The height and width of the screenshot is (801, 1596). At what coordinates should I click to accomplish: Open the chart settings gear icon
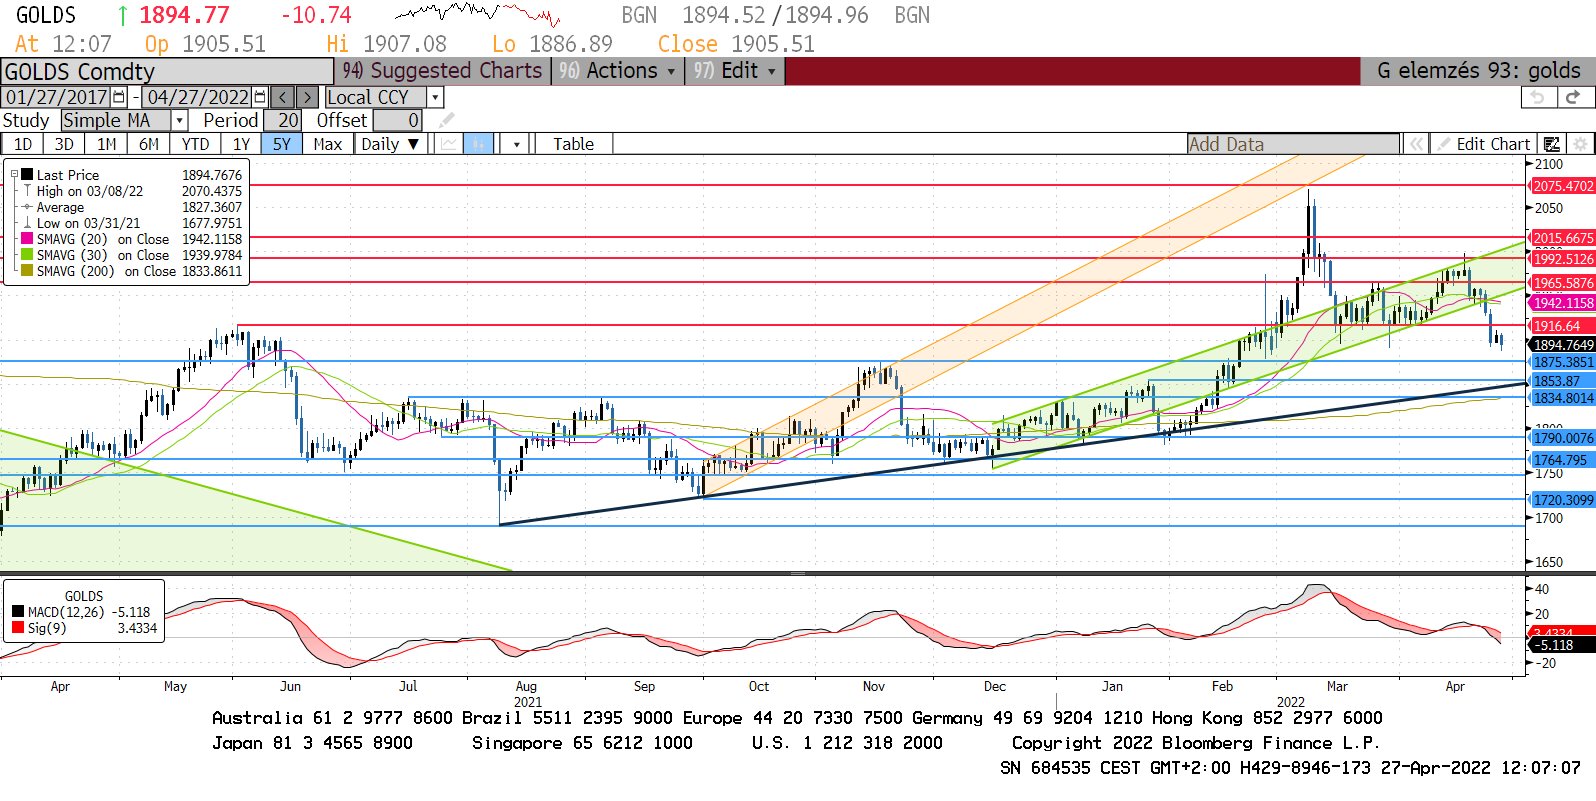tap(1580, 144)
